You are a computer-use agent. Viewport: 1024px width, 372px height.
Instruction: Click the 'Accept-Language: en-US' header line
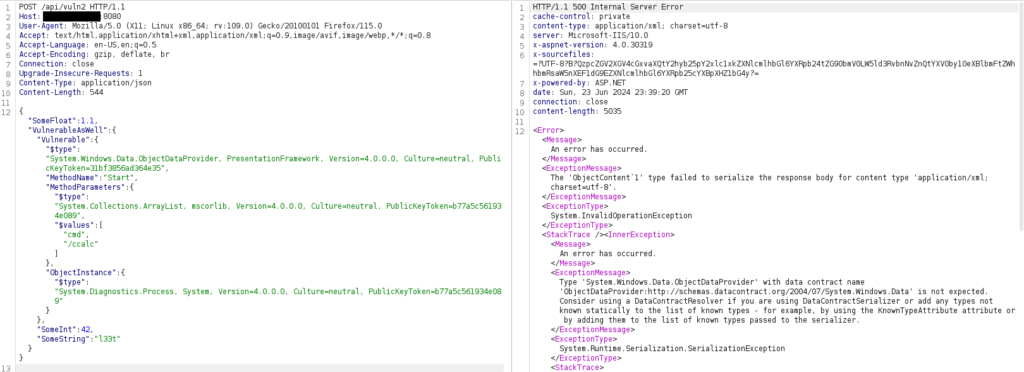(x=87, y=44)
